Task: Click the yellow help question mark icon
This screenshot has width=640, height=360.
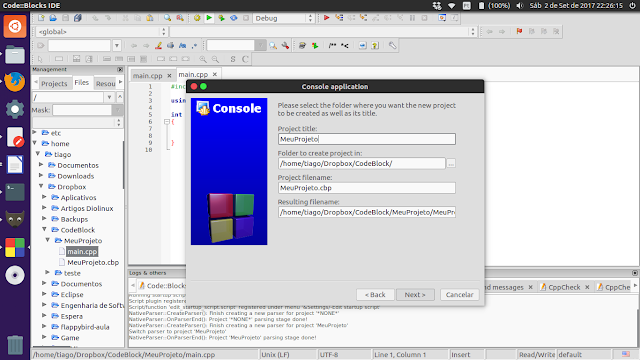Action: tap(375, 46)
